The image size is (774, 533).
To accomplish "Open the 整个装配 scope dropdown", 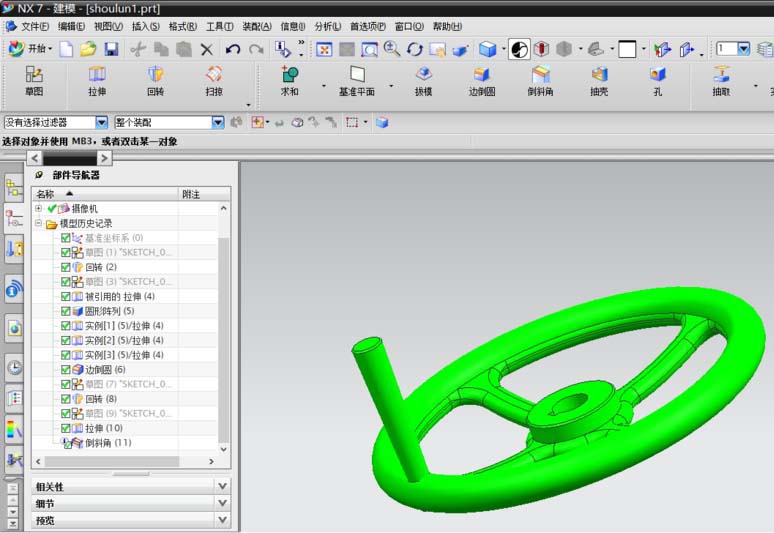I will (218, 122).
